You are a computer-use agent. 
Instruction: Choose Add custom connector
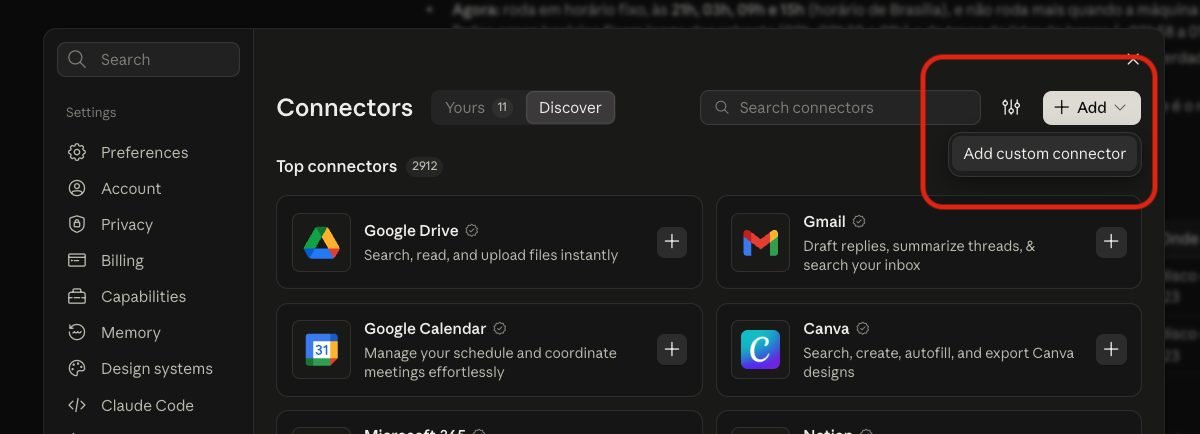click(x=1044, y=154)
